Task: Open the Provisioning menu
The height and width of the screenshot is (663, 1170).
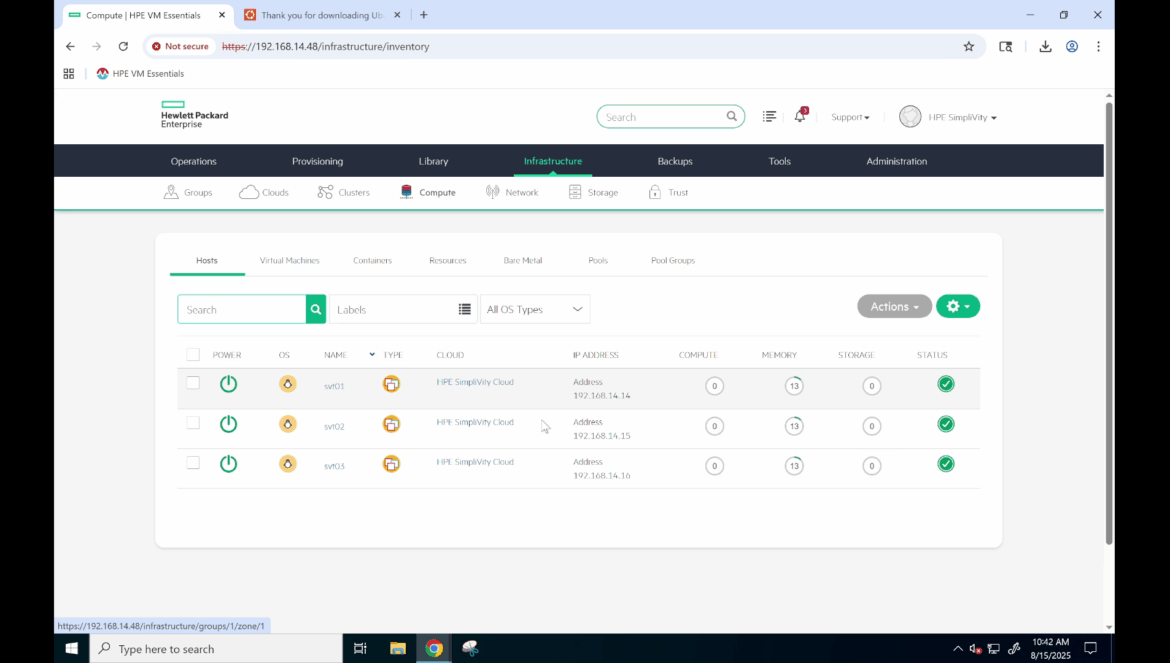Action: 317,161
